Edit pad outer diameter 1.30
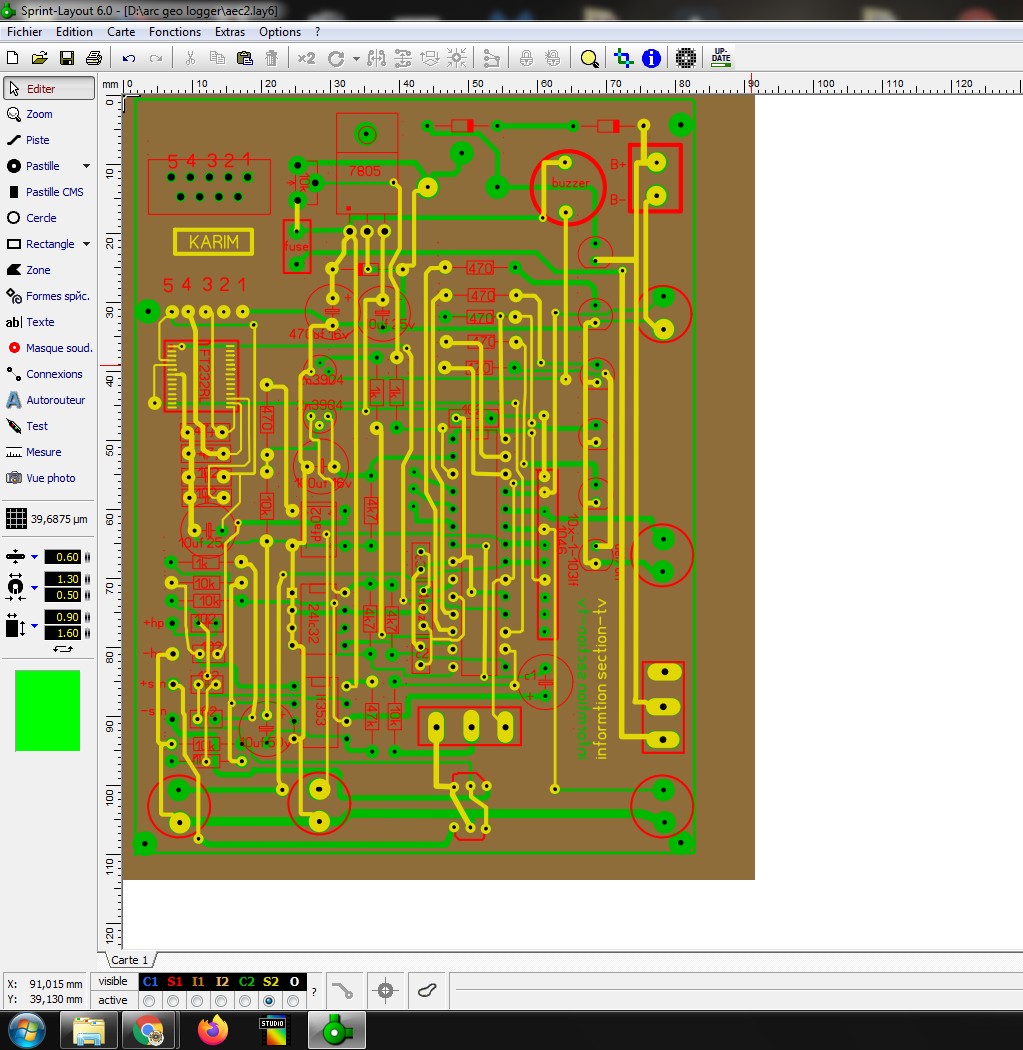 [x=63, y=579]
